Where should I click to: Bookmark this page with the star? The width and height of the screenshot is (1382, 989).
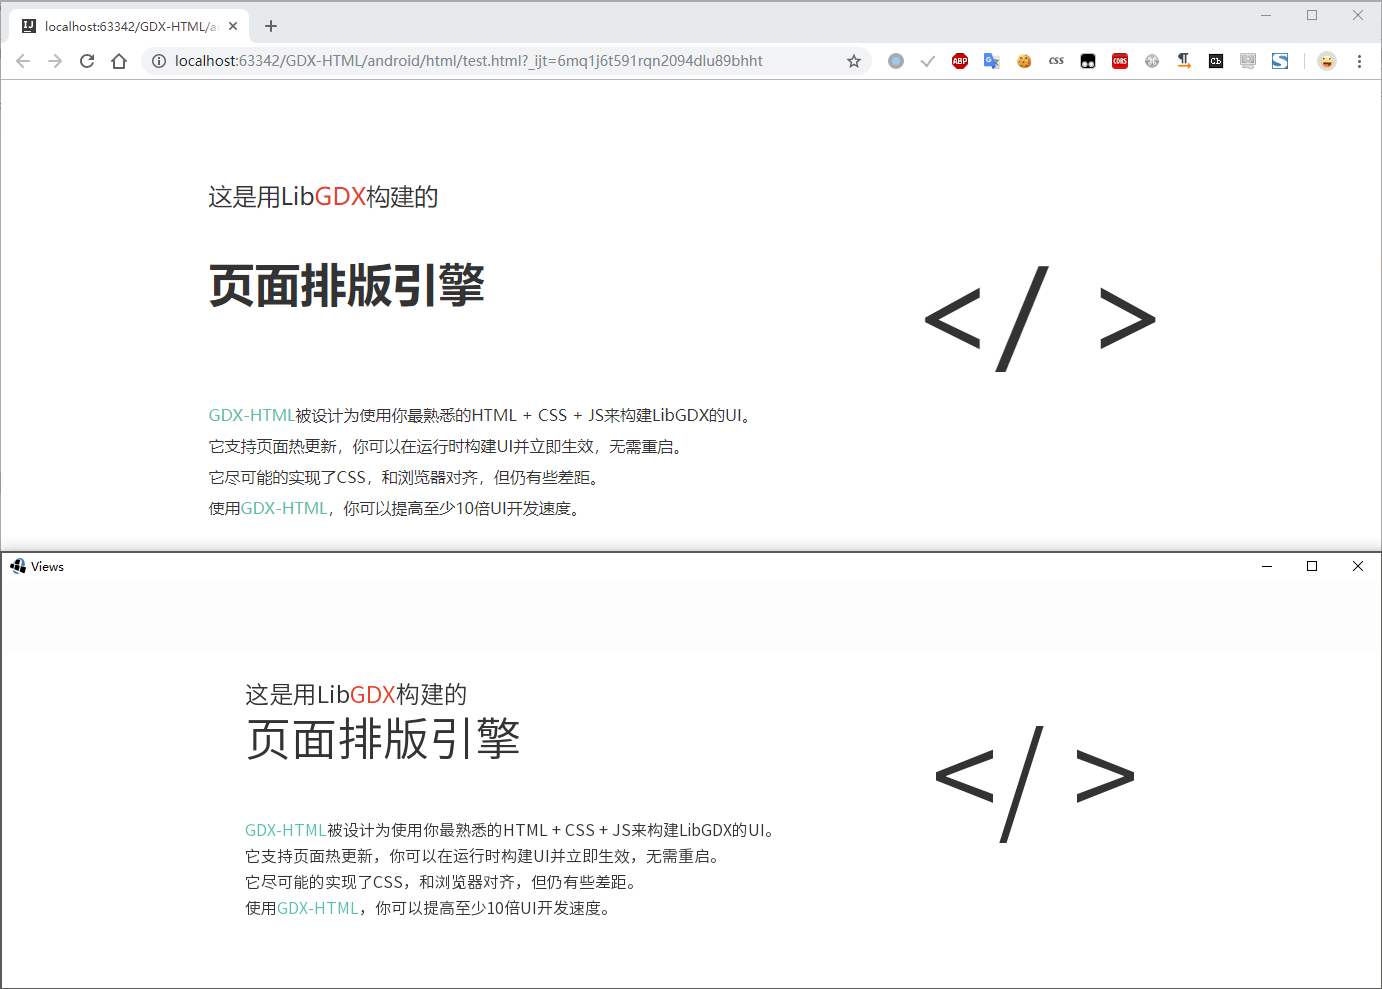[x=854, y=61]
